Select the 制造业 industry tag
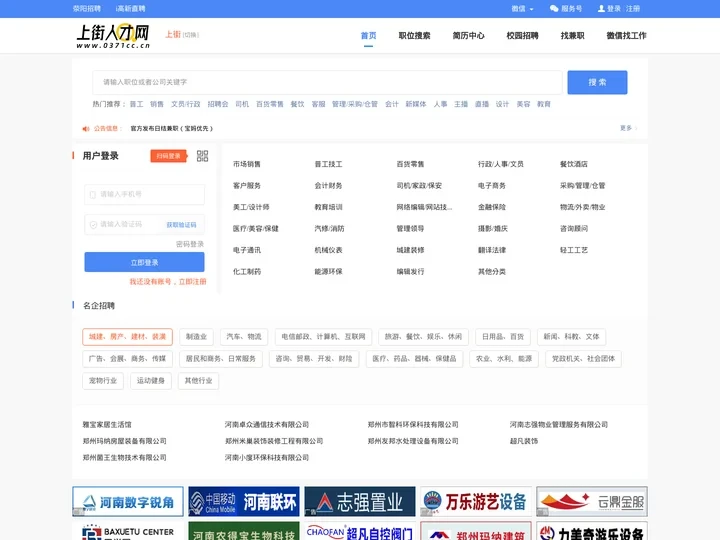This screenshot has height=540, width=720. click(196, 337)
